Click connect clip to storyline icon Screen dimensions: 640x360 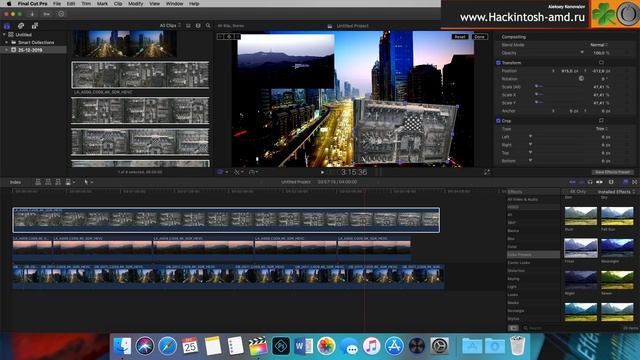pos(38,182)
